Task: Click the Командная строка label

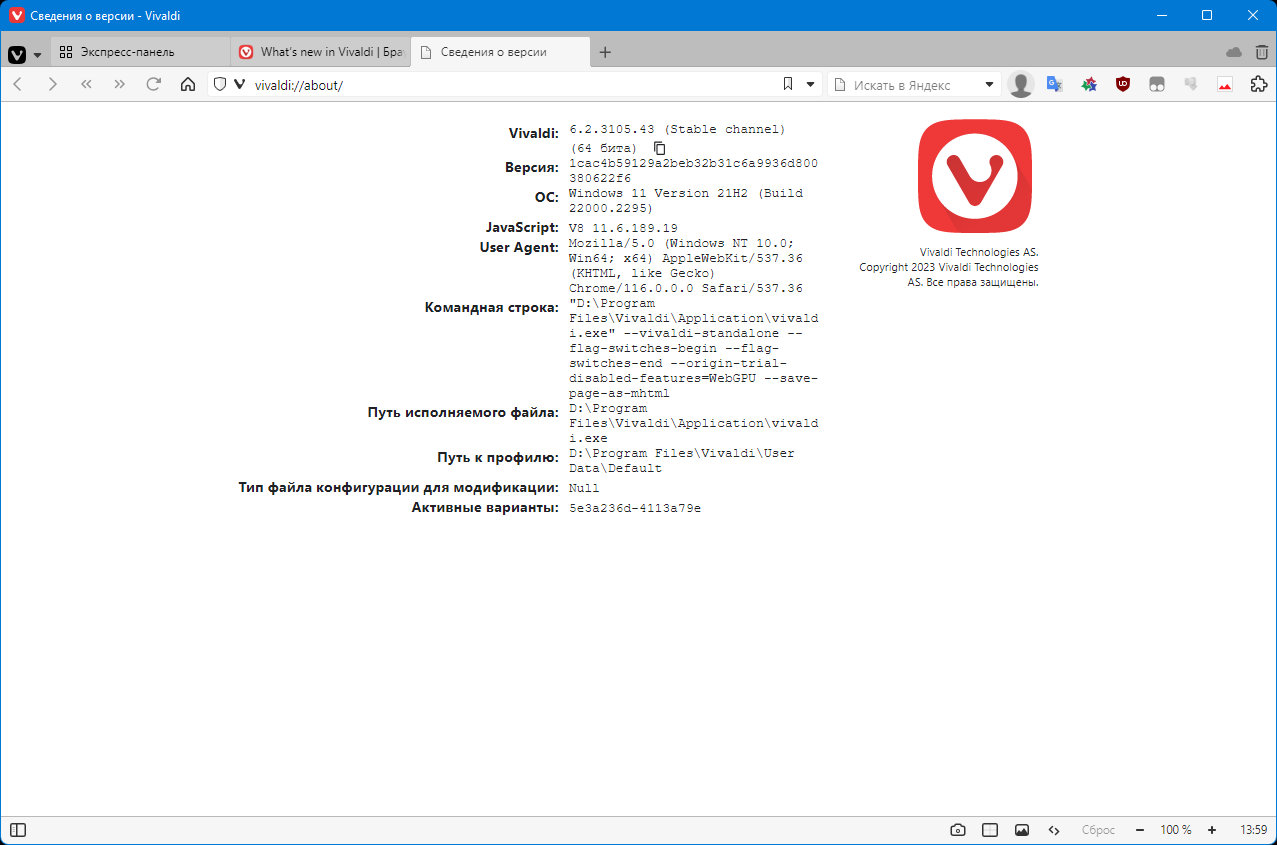Action: coord(491,307)
